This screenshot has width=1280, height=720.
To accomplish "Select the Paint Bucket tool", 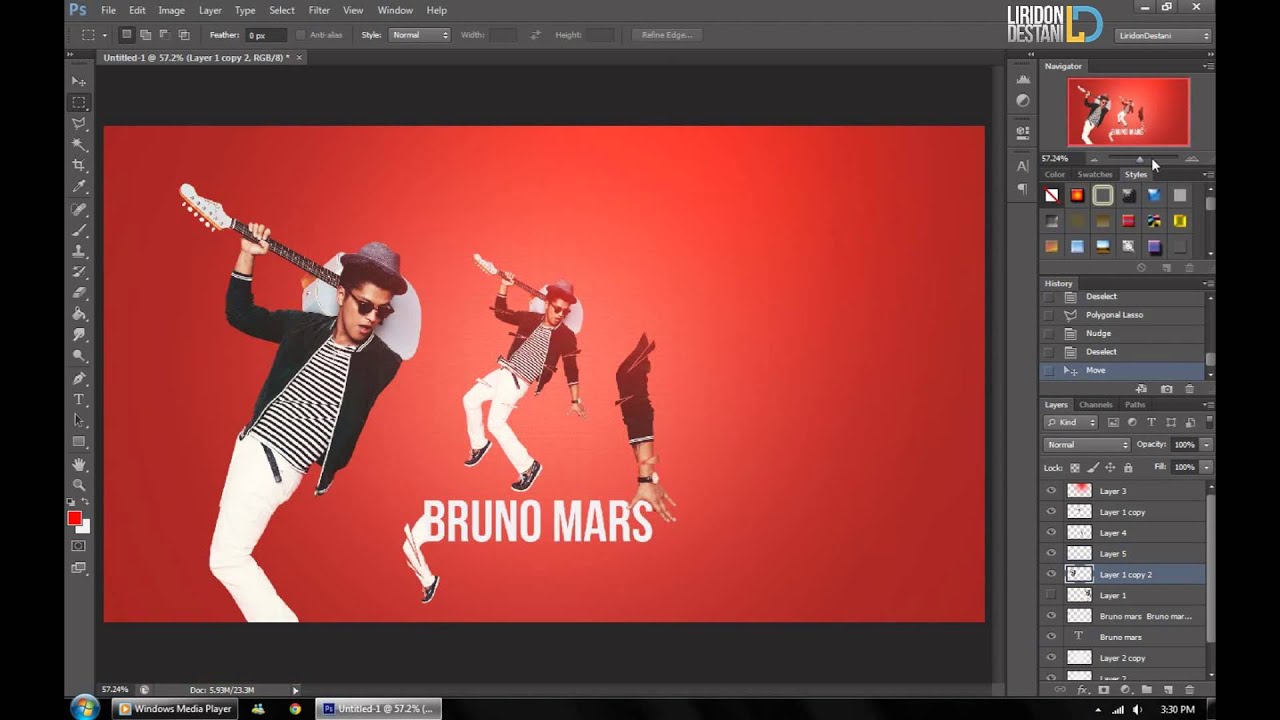I will tap(79, 314).
